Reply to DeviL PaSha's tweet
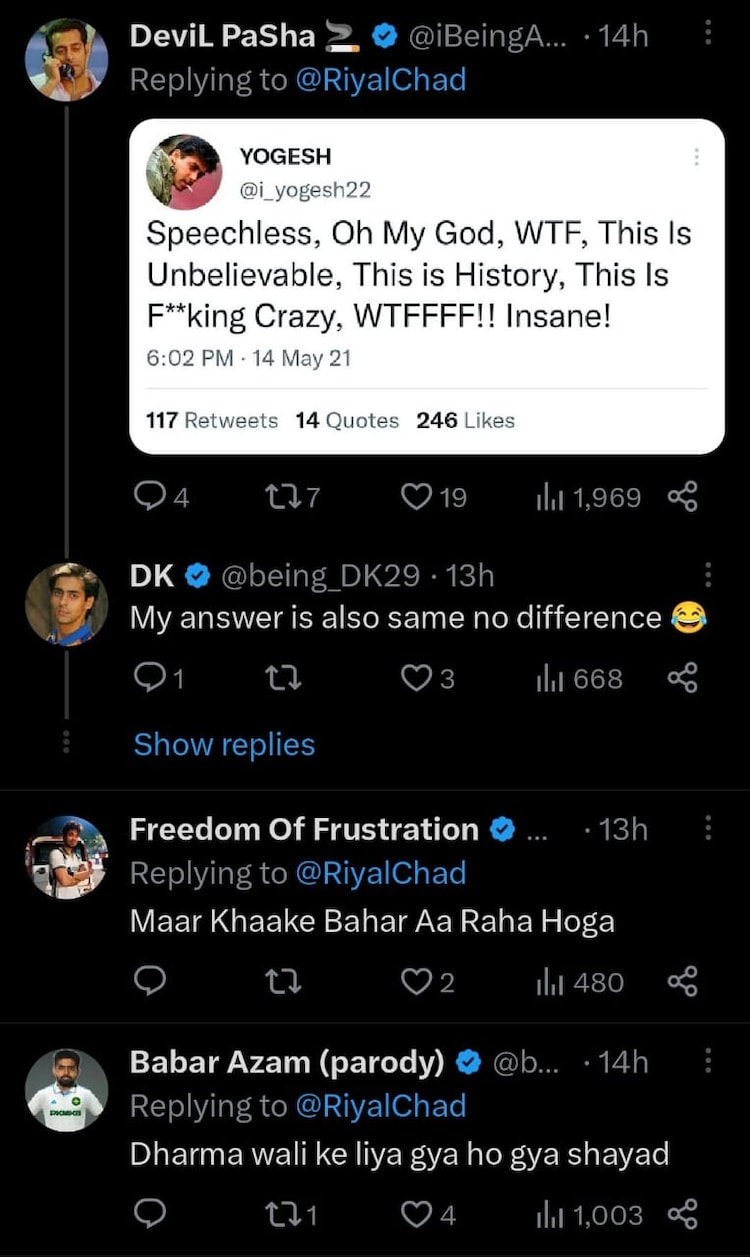The image size is (750, 1257). (150, 497)
